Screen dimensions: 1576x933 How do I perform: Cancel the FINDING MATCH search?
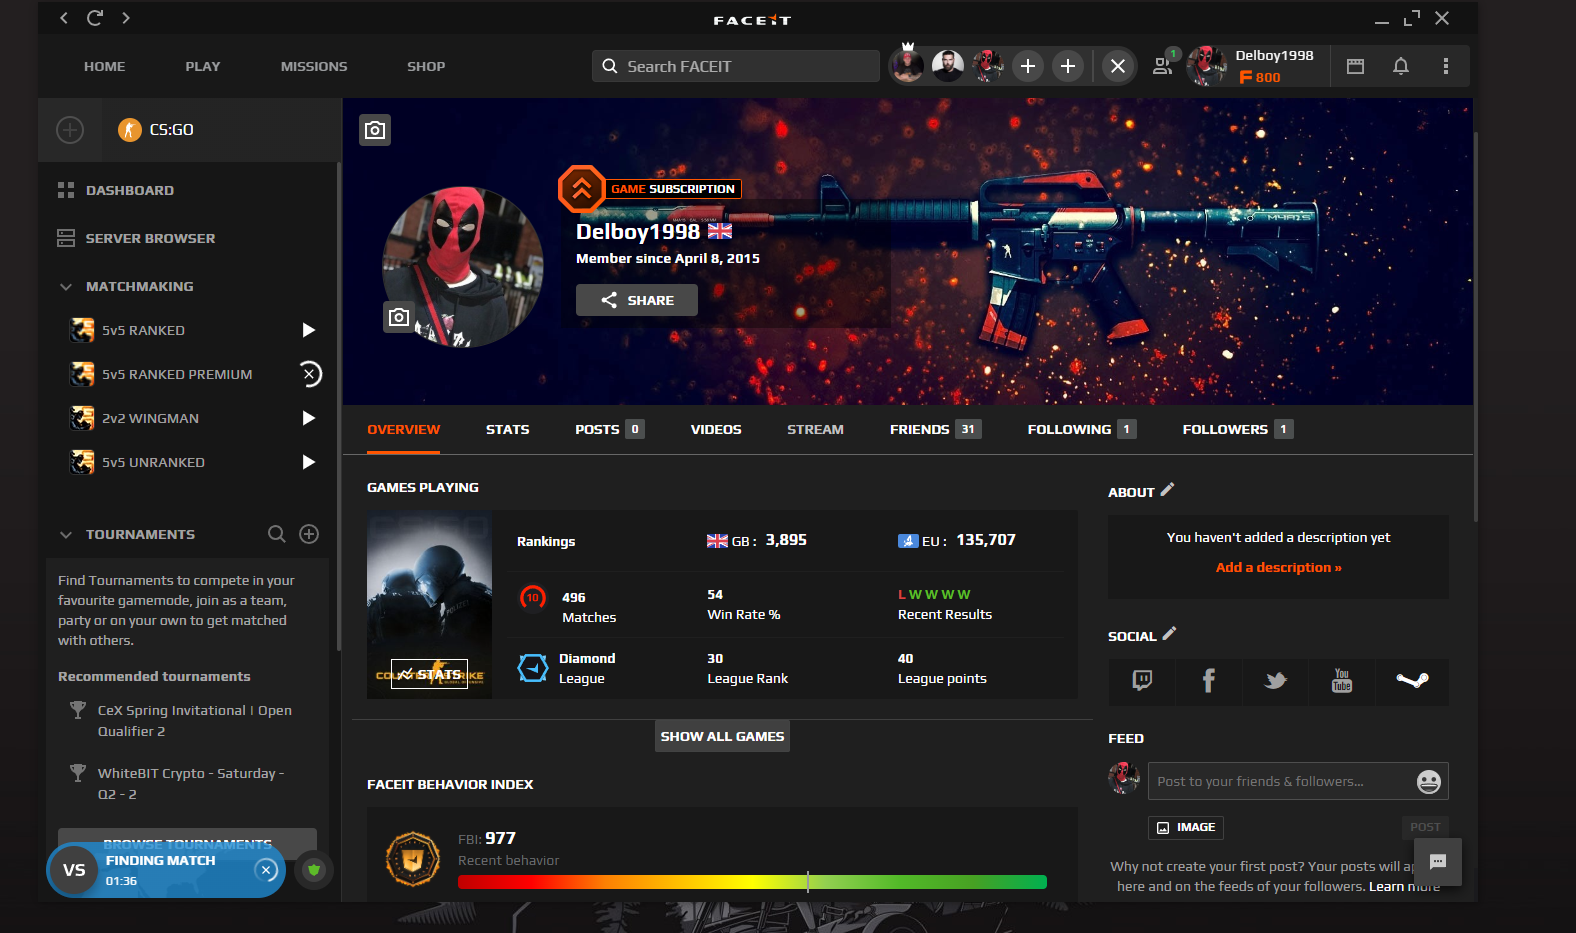(266, 870)
